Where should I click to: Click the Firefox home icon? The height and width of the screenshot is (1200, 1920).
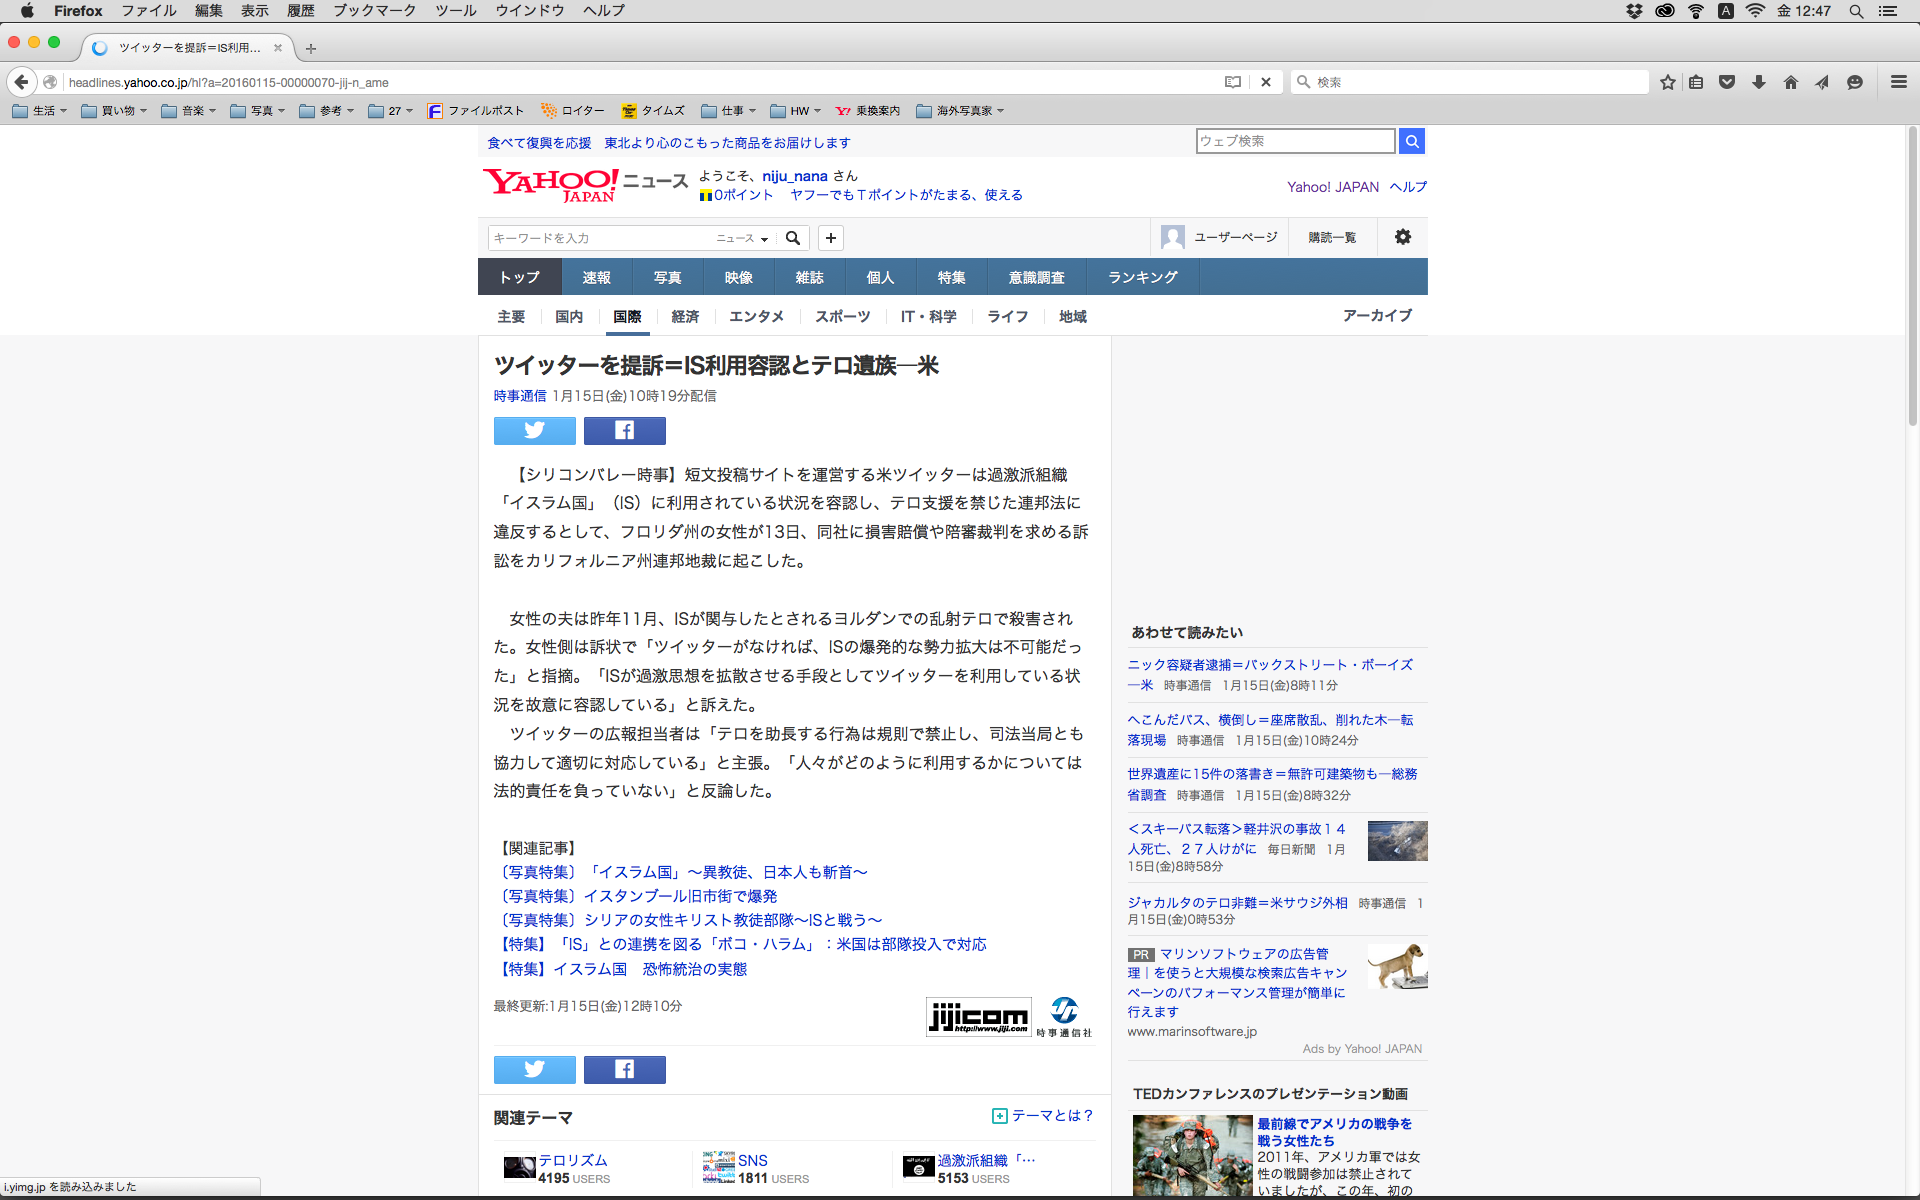pos(1790,82)
